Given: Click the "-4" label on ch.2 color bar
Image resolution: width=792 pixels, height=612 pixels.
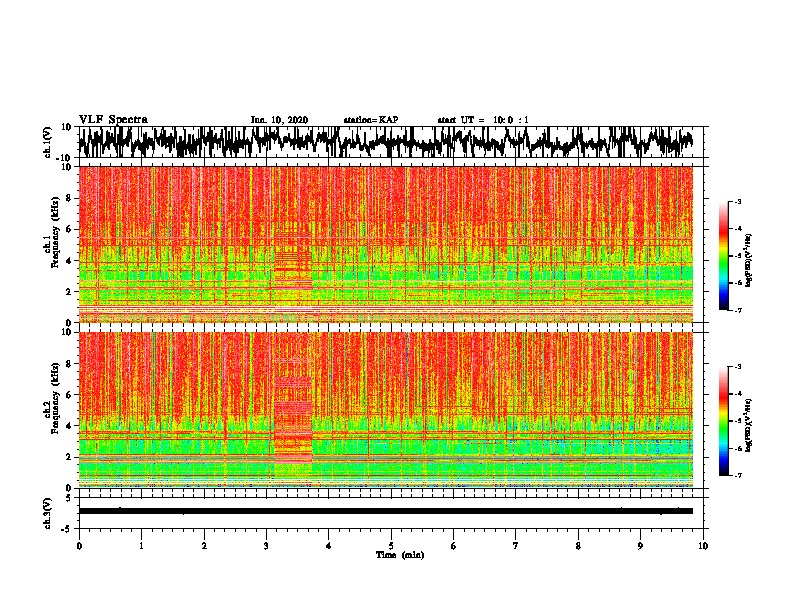Looking at the screenshot, I should (x=738, y=393).
